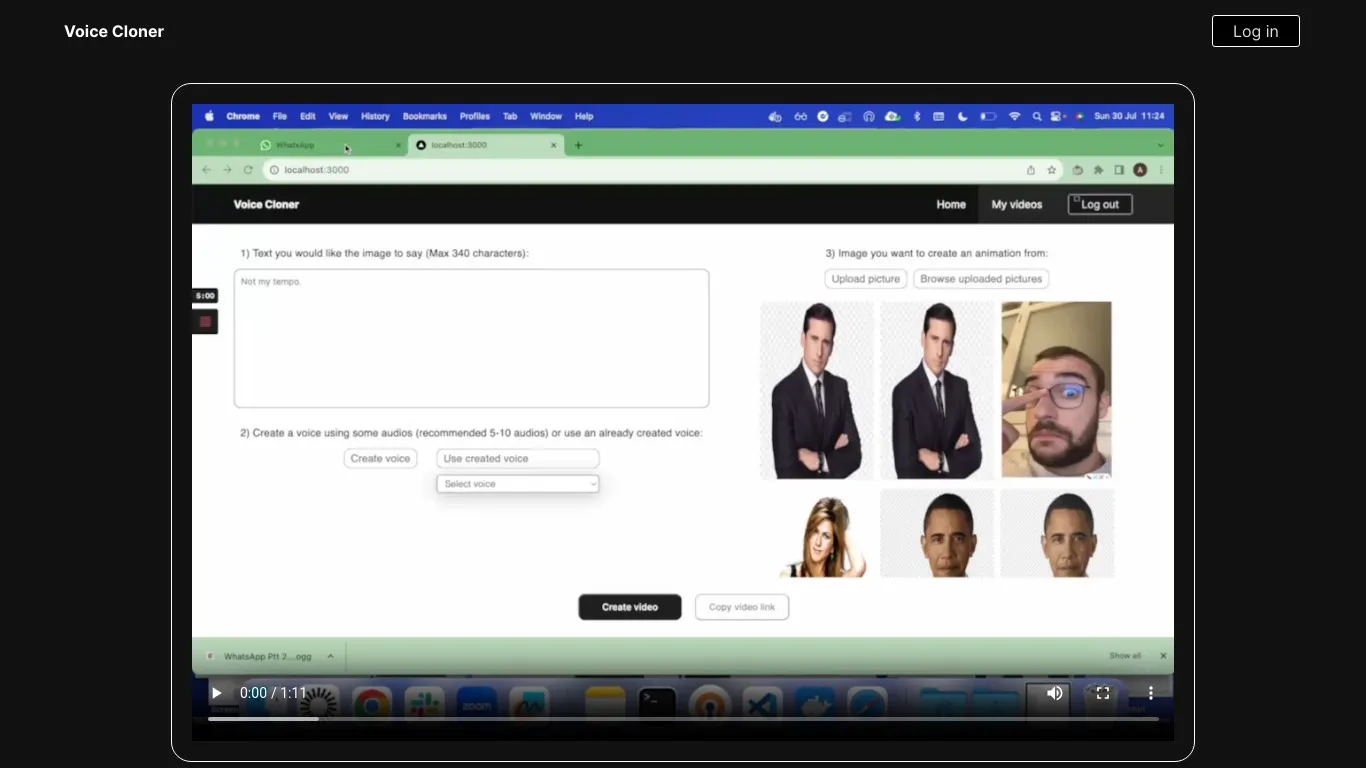Viewport: 1366px width, 768px height.
Task: Mute the video sound
Action: point(1055,693)
